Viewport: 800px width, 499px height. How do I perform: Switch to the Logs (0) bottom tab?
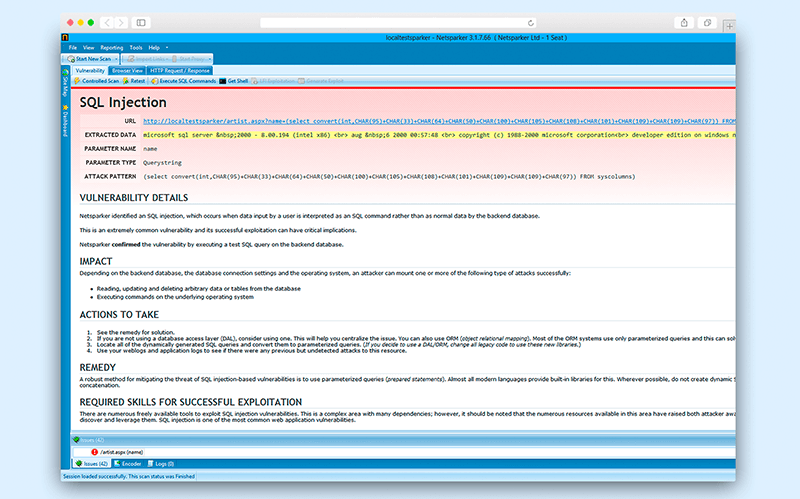point(161,464)
